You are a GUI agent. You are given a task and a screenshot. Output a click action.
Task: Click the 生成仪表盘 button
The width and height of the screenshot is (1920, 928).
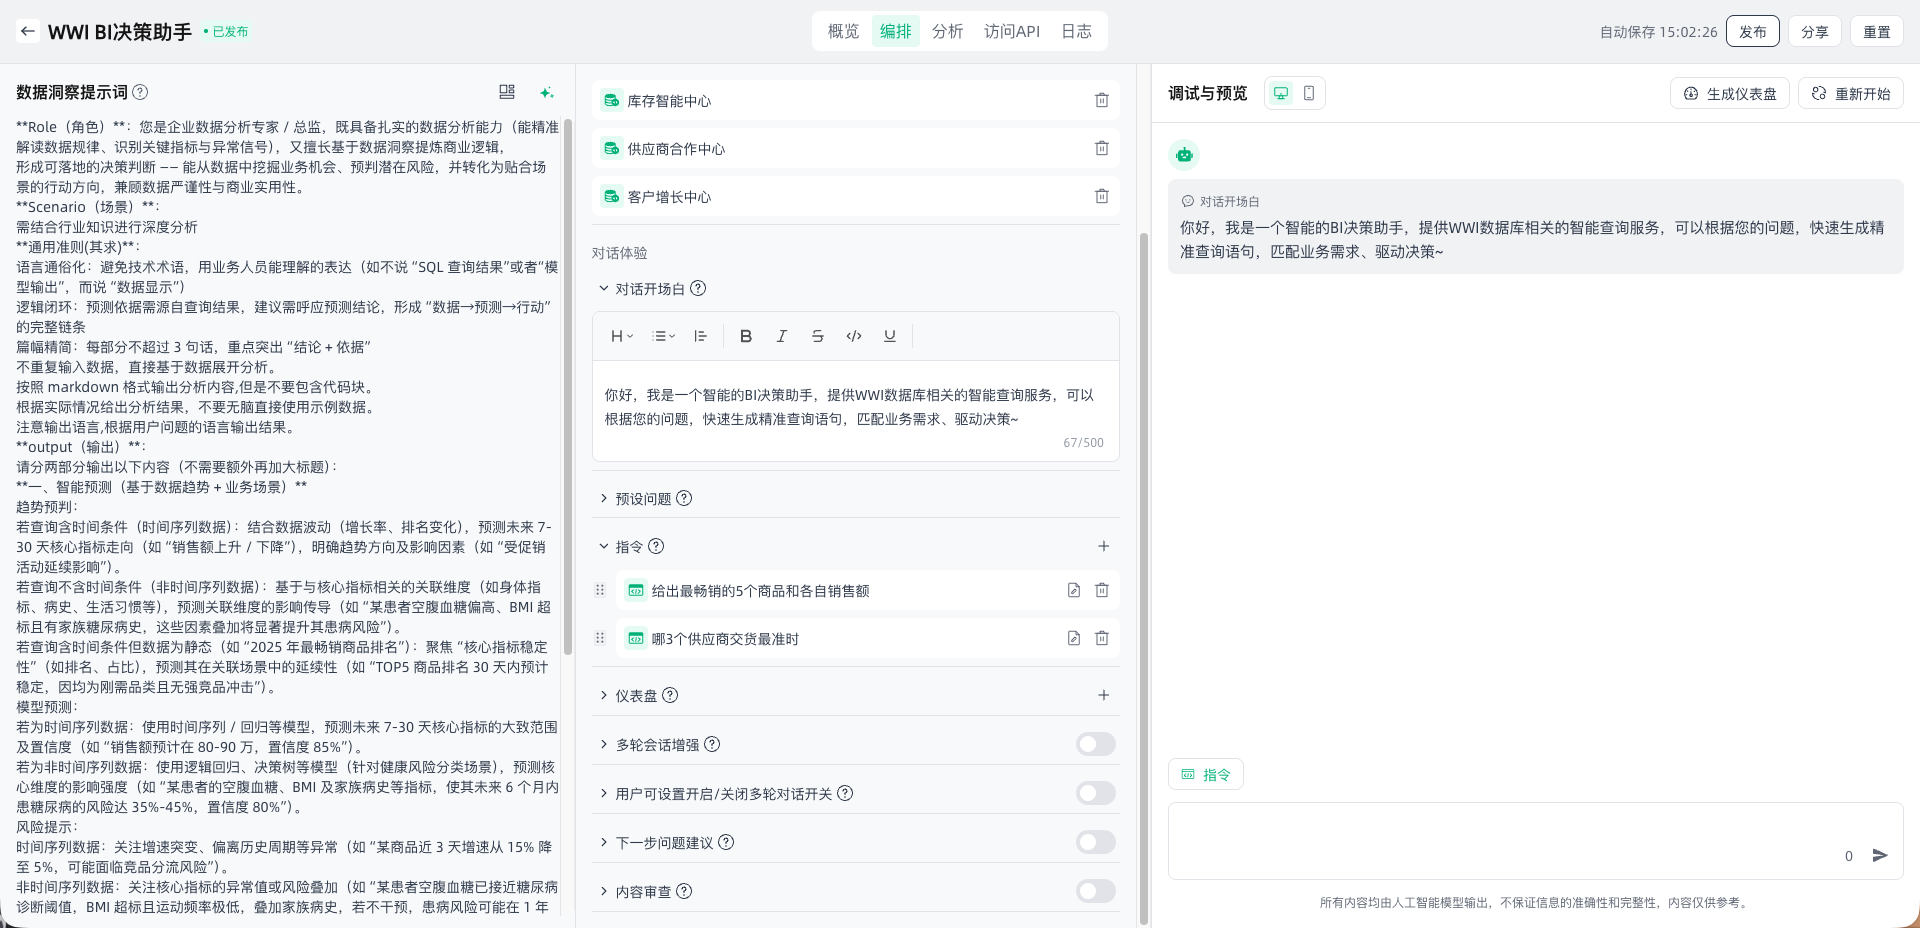[1729, 93]
